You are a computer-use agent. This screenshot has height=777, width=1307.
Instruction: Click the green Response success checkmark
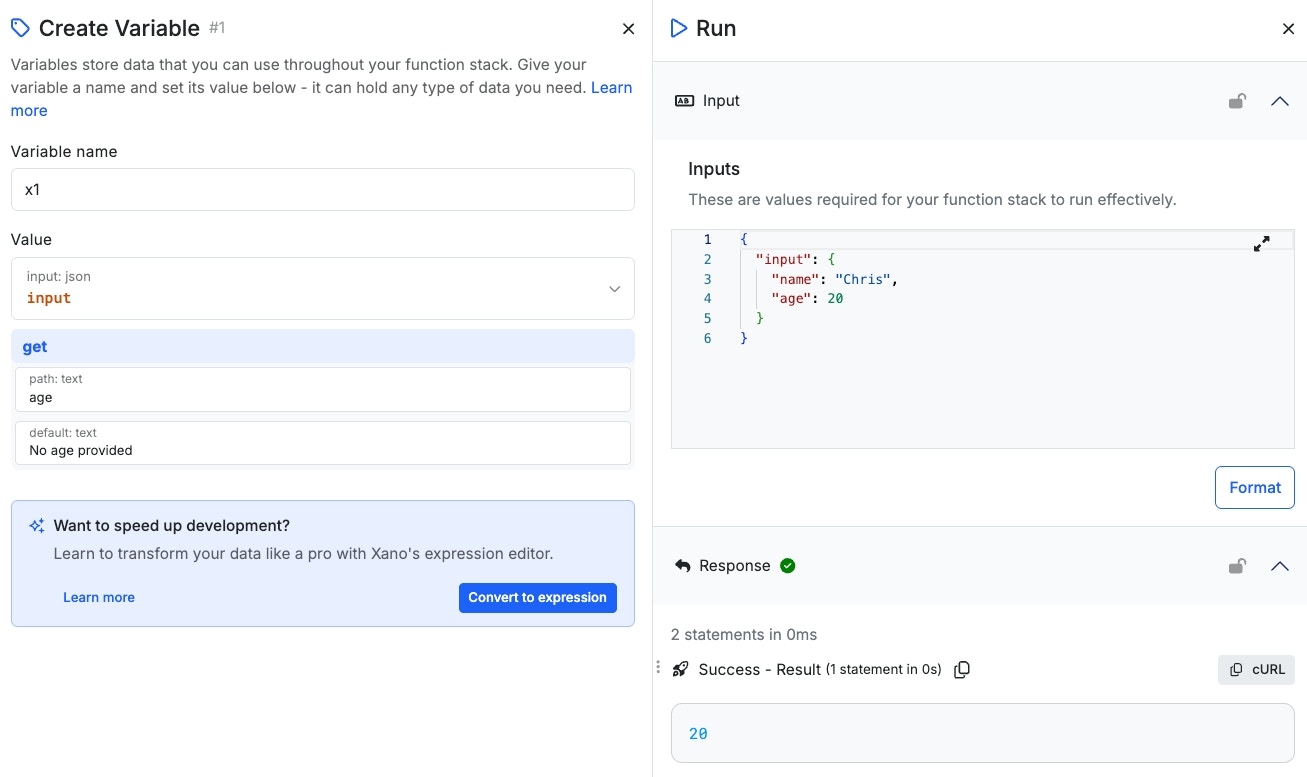[788, 566]
